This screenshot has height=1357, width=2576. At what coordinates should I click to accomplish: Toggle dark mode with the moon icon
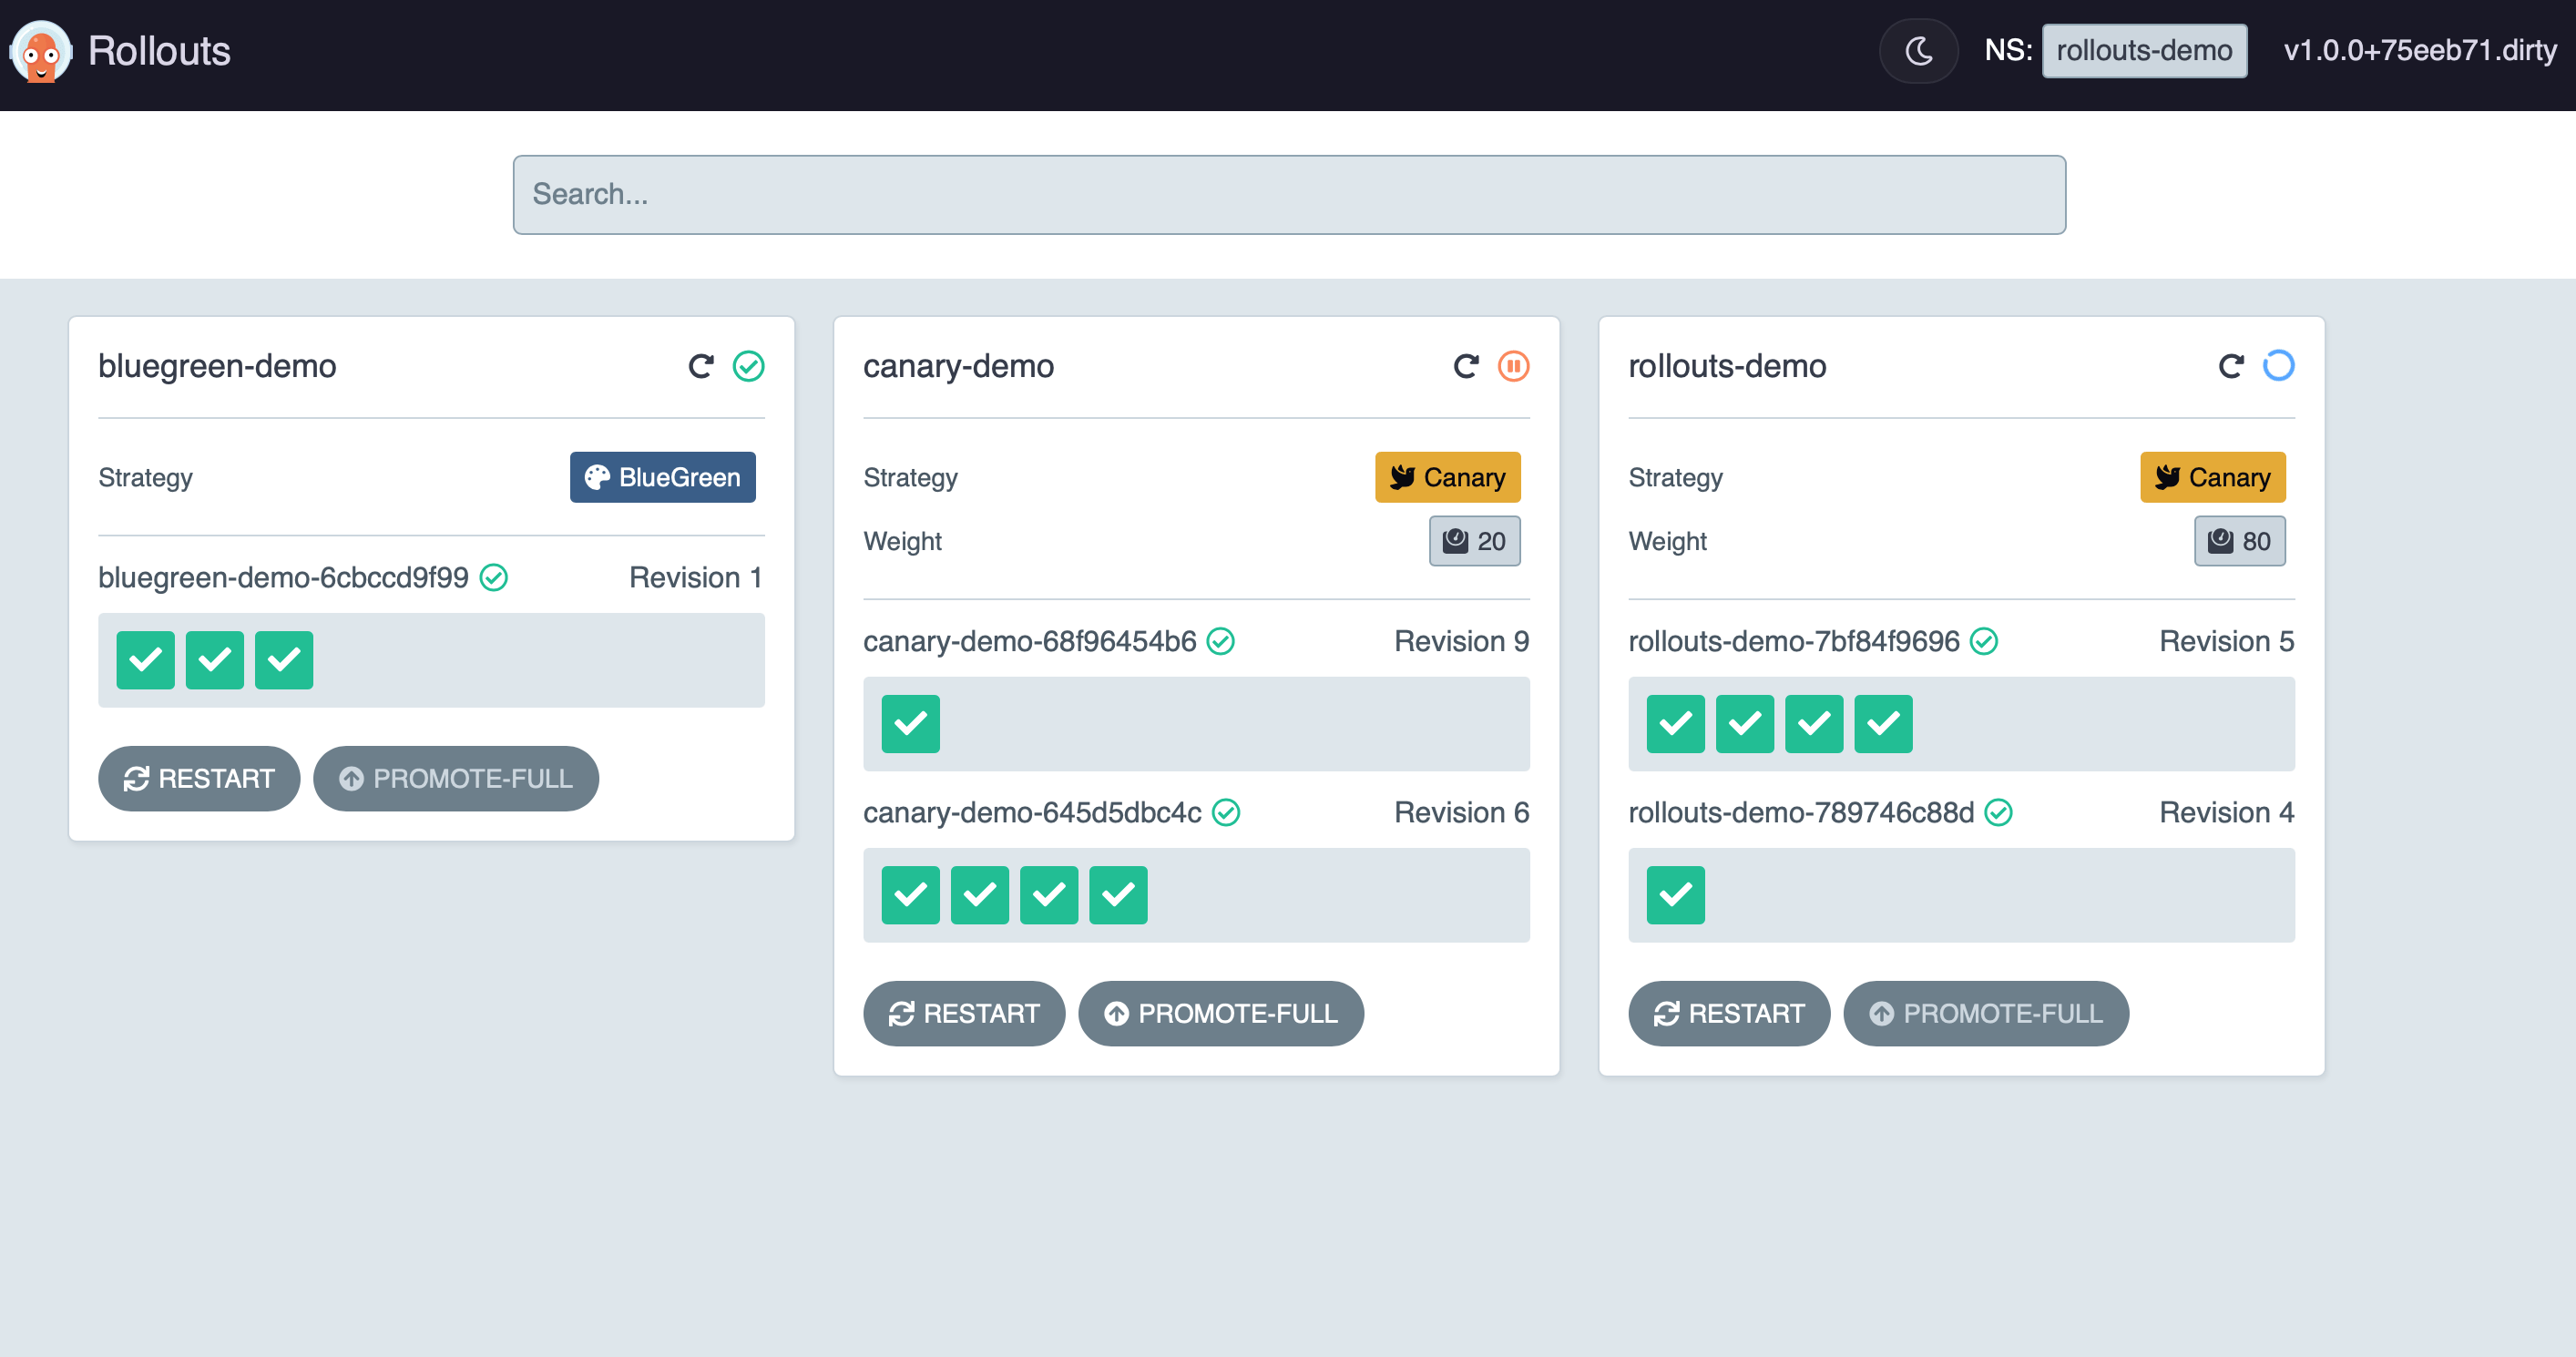pyautogui.click(x=1918, y=51)
